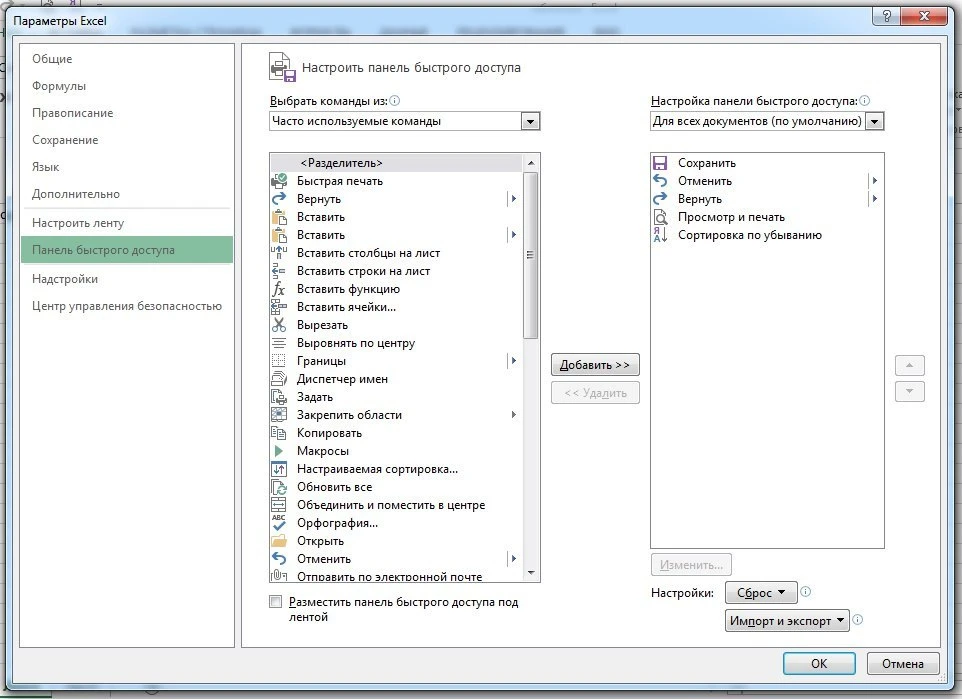Click command list scrollbar thumb
Image resolution: width=962 pixels, height=699 pixels.
coord(531,255)
